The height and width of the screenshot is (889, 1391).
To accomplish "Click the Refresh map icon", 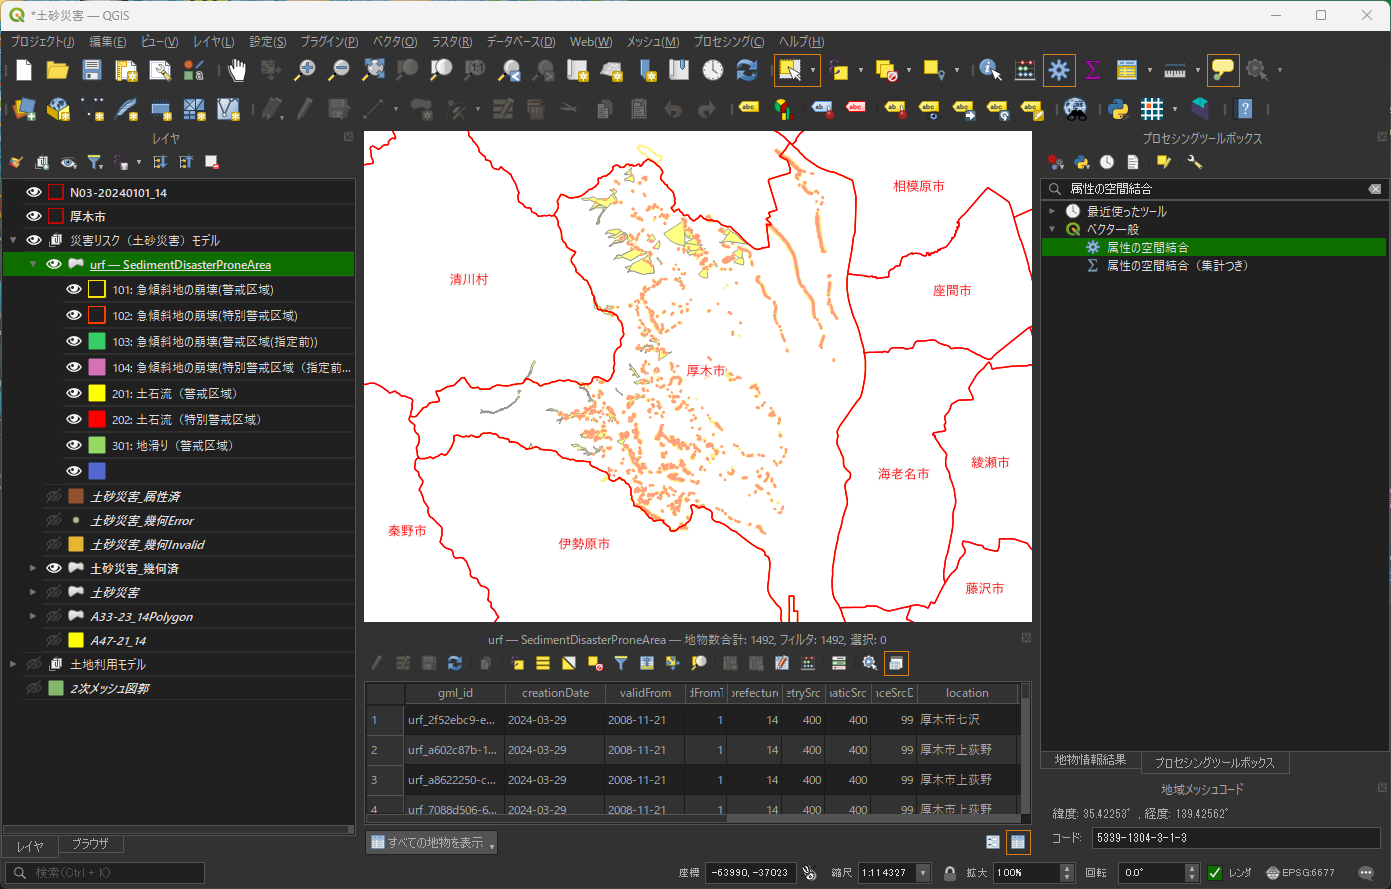I will [x=747, y=70].
